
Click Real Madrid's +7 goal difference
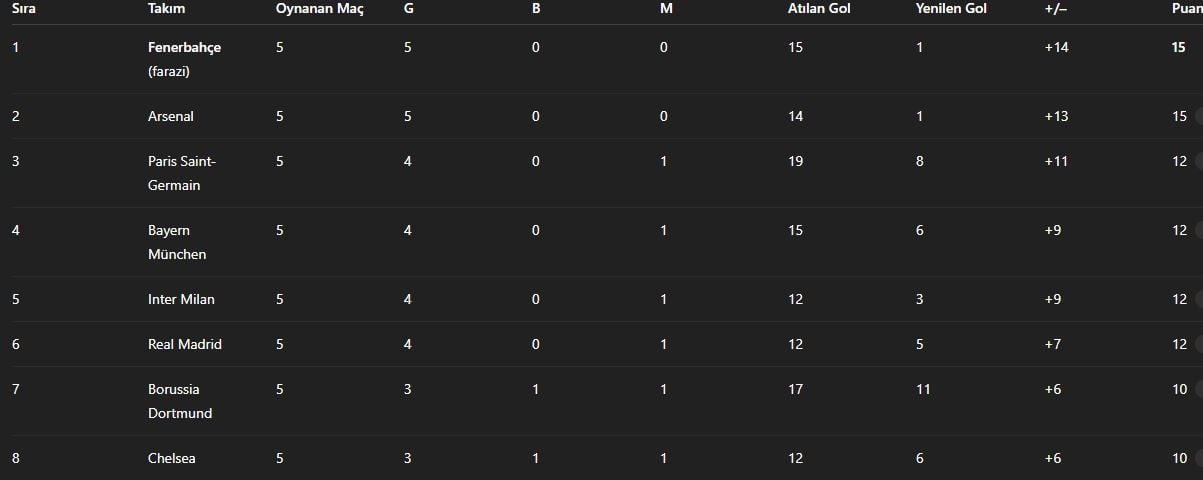[x=1053, y=345]
